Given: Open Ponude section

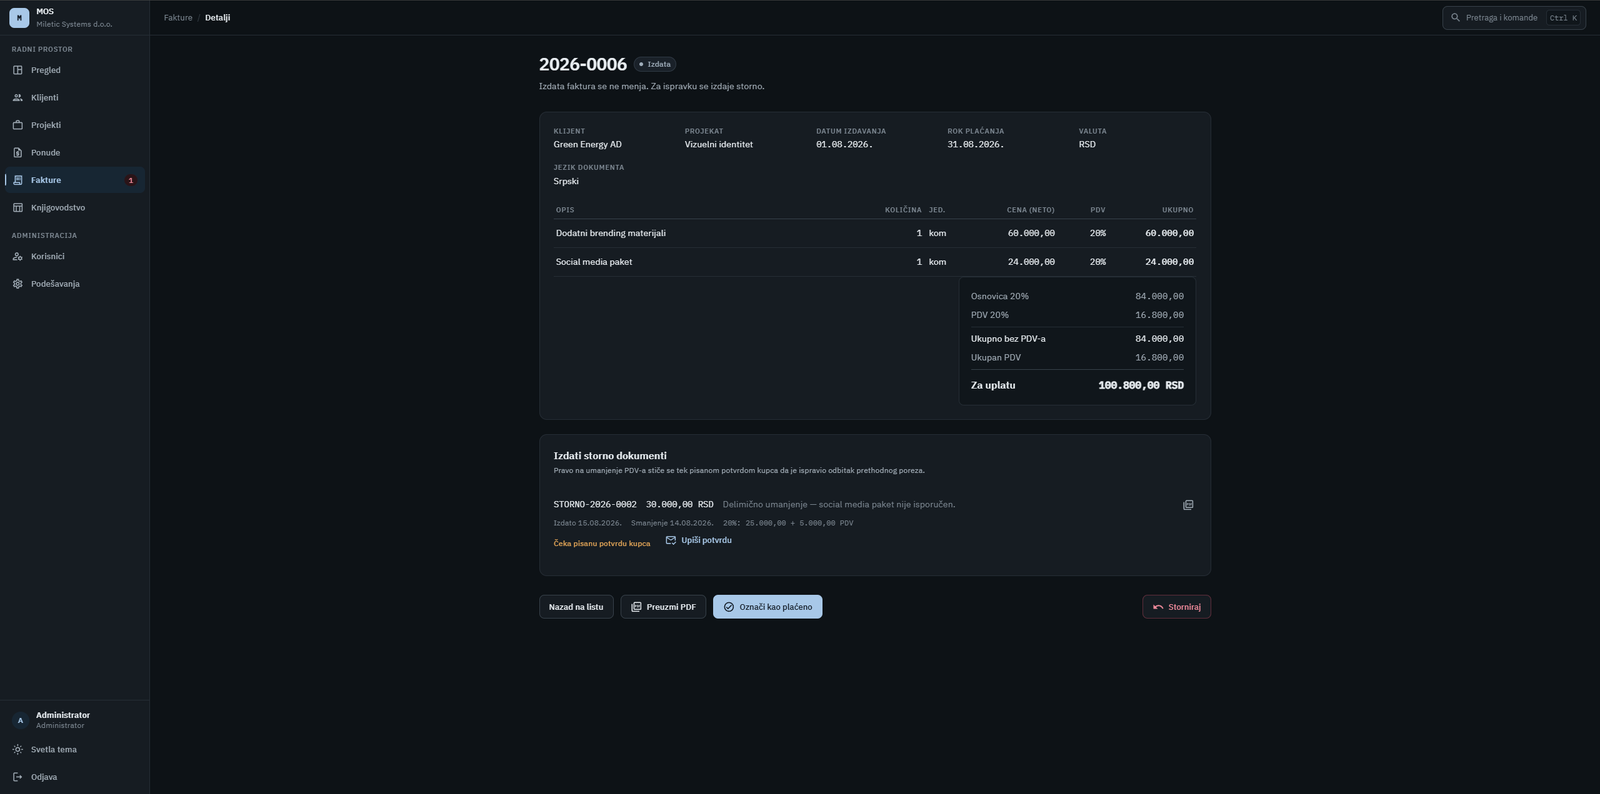Looking at the screenshot, I should coord(75,153).
